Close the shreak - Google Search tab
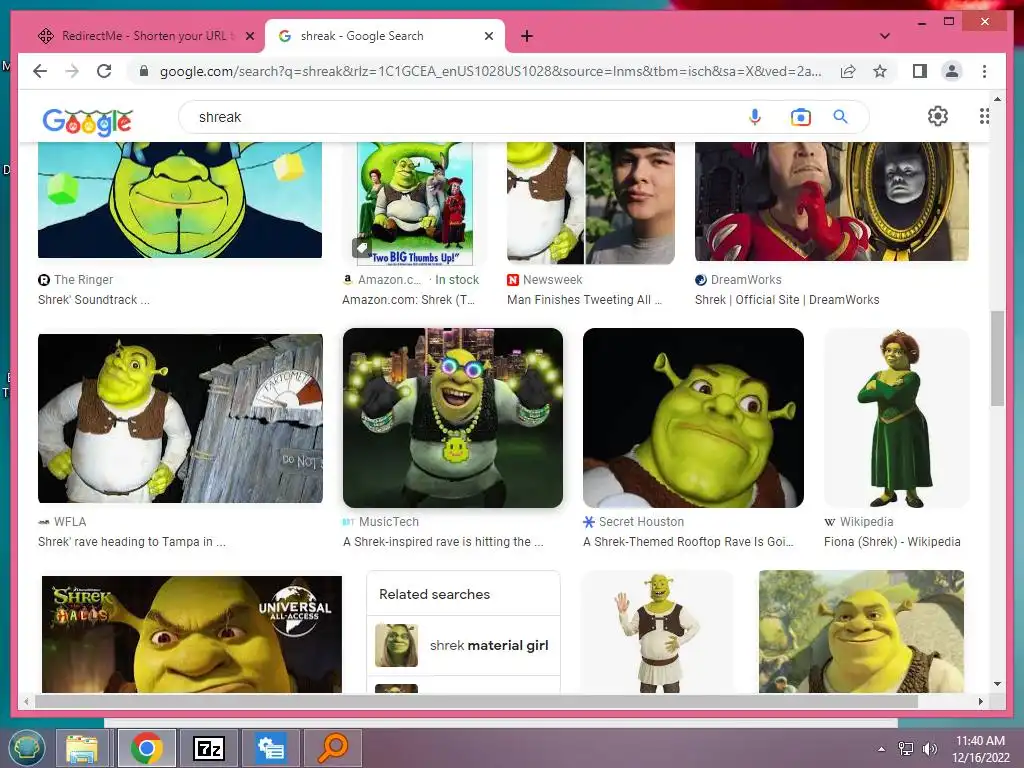 (x=488, y=36)
